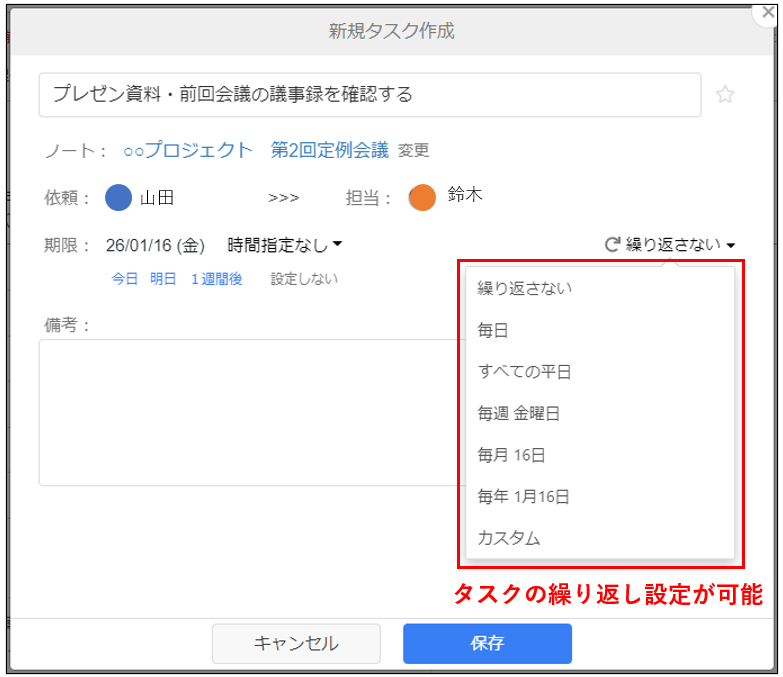Viewport: 783px width, 677px height.
Task: Star the task as favorite
Action: click(x=725, y=94)
